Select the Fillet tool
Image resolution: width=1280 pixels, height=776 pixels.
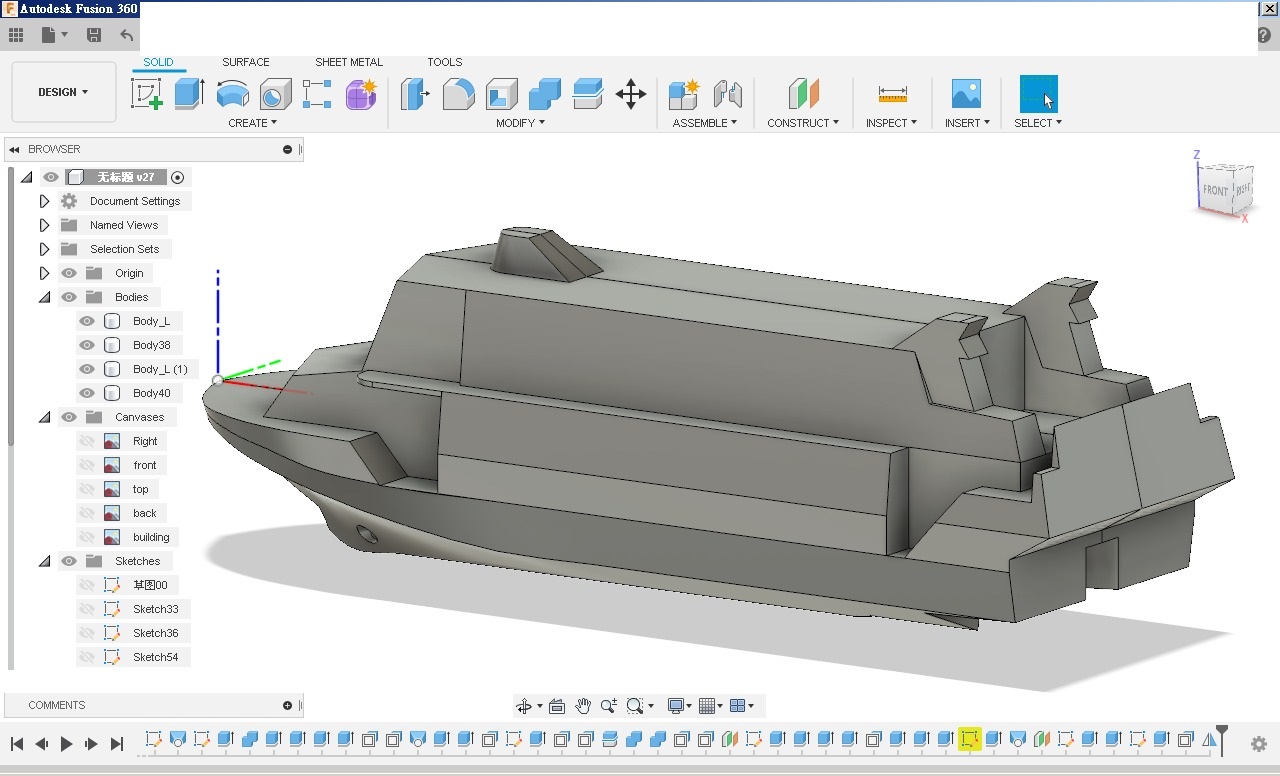pos(458,94)
